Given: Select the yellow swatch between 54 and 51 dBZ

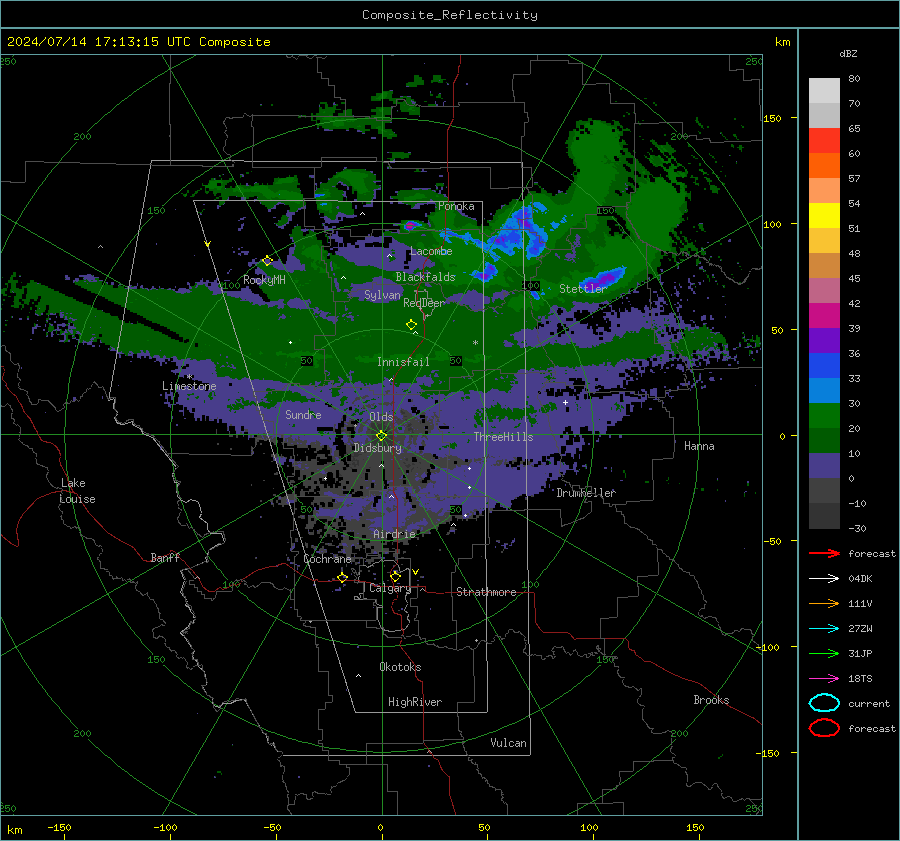Looking at the screenshot, I should coord(824,216).
